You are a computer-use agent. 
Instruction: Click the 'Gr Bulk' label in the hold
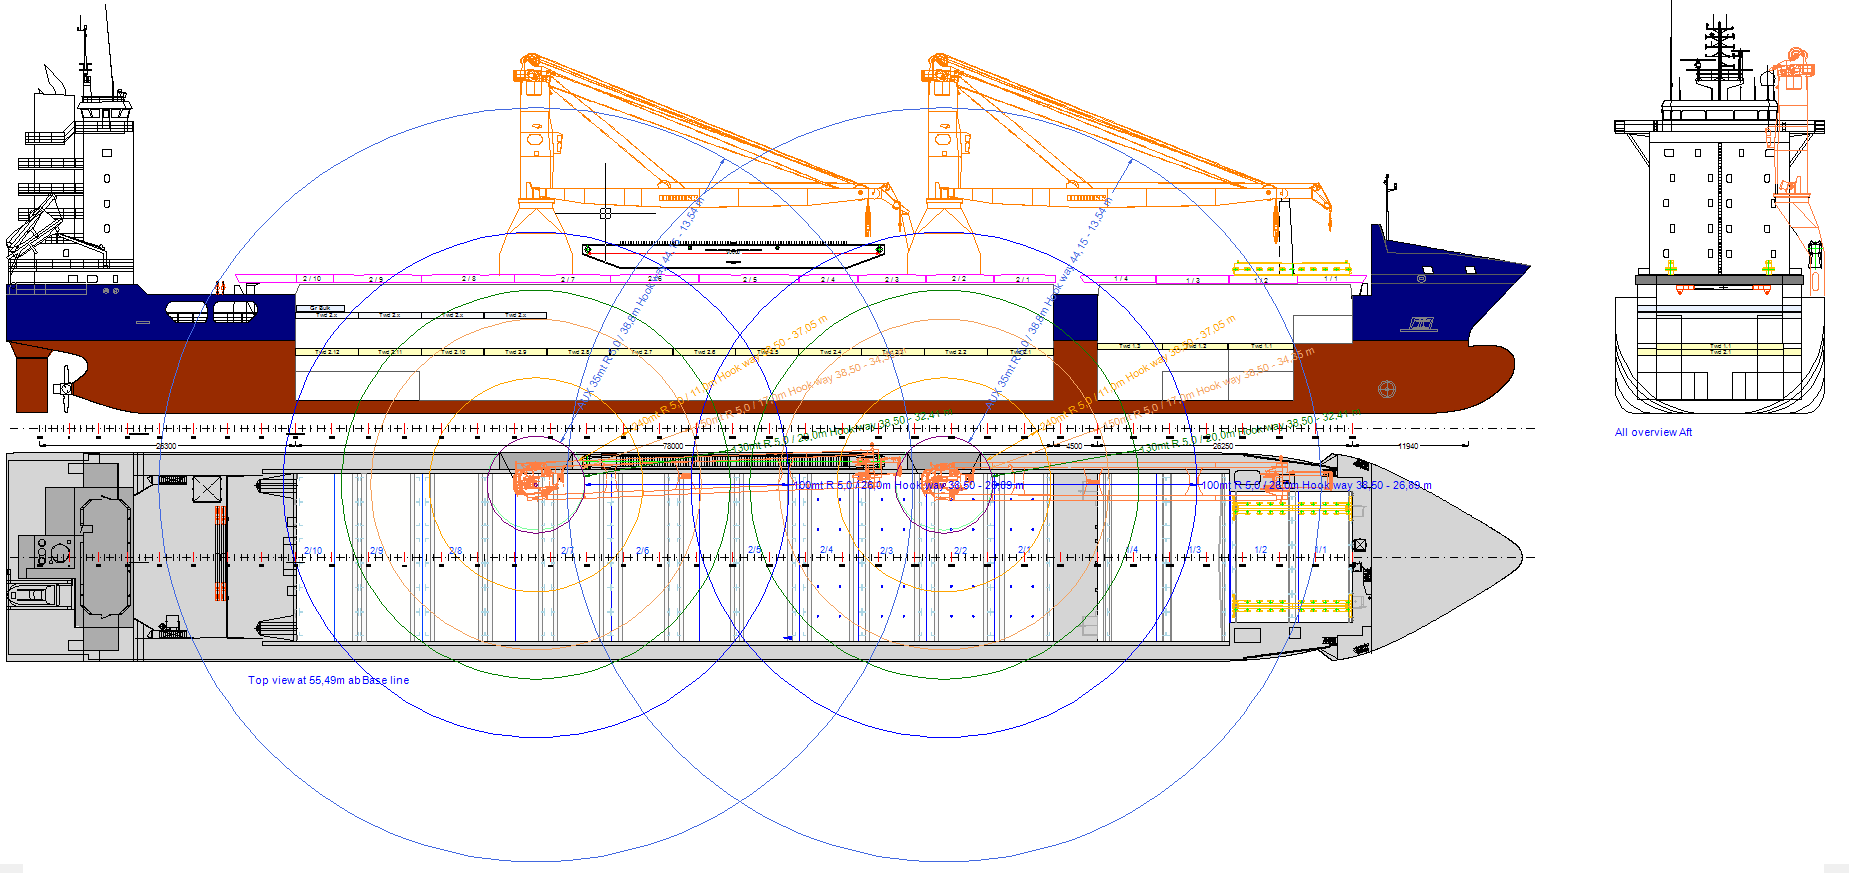(x=320, y=308)
